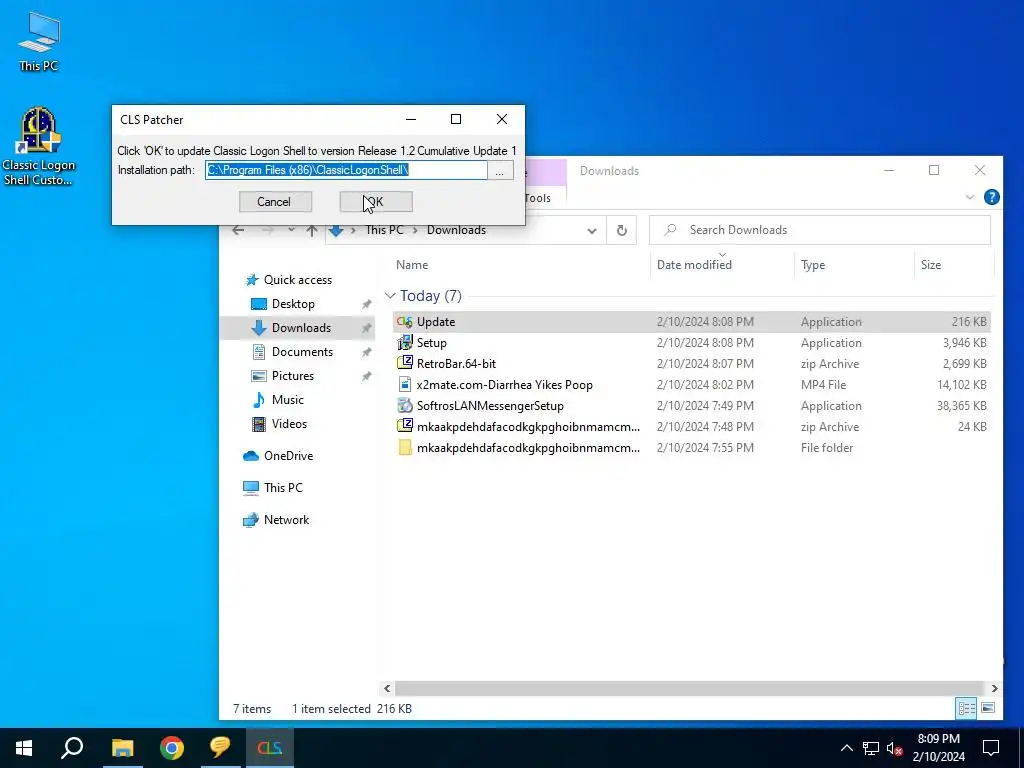Image resolution: width=1024 pixels, height=768 pixels.
Task: Click the Installation path text field
Action: pos(346,170)
